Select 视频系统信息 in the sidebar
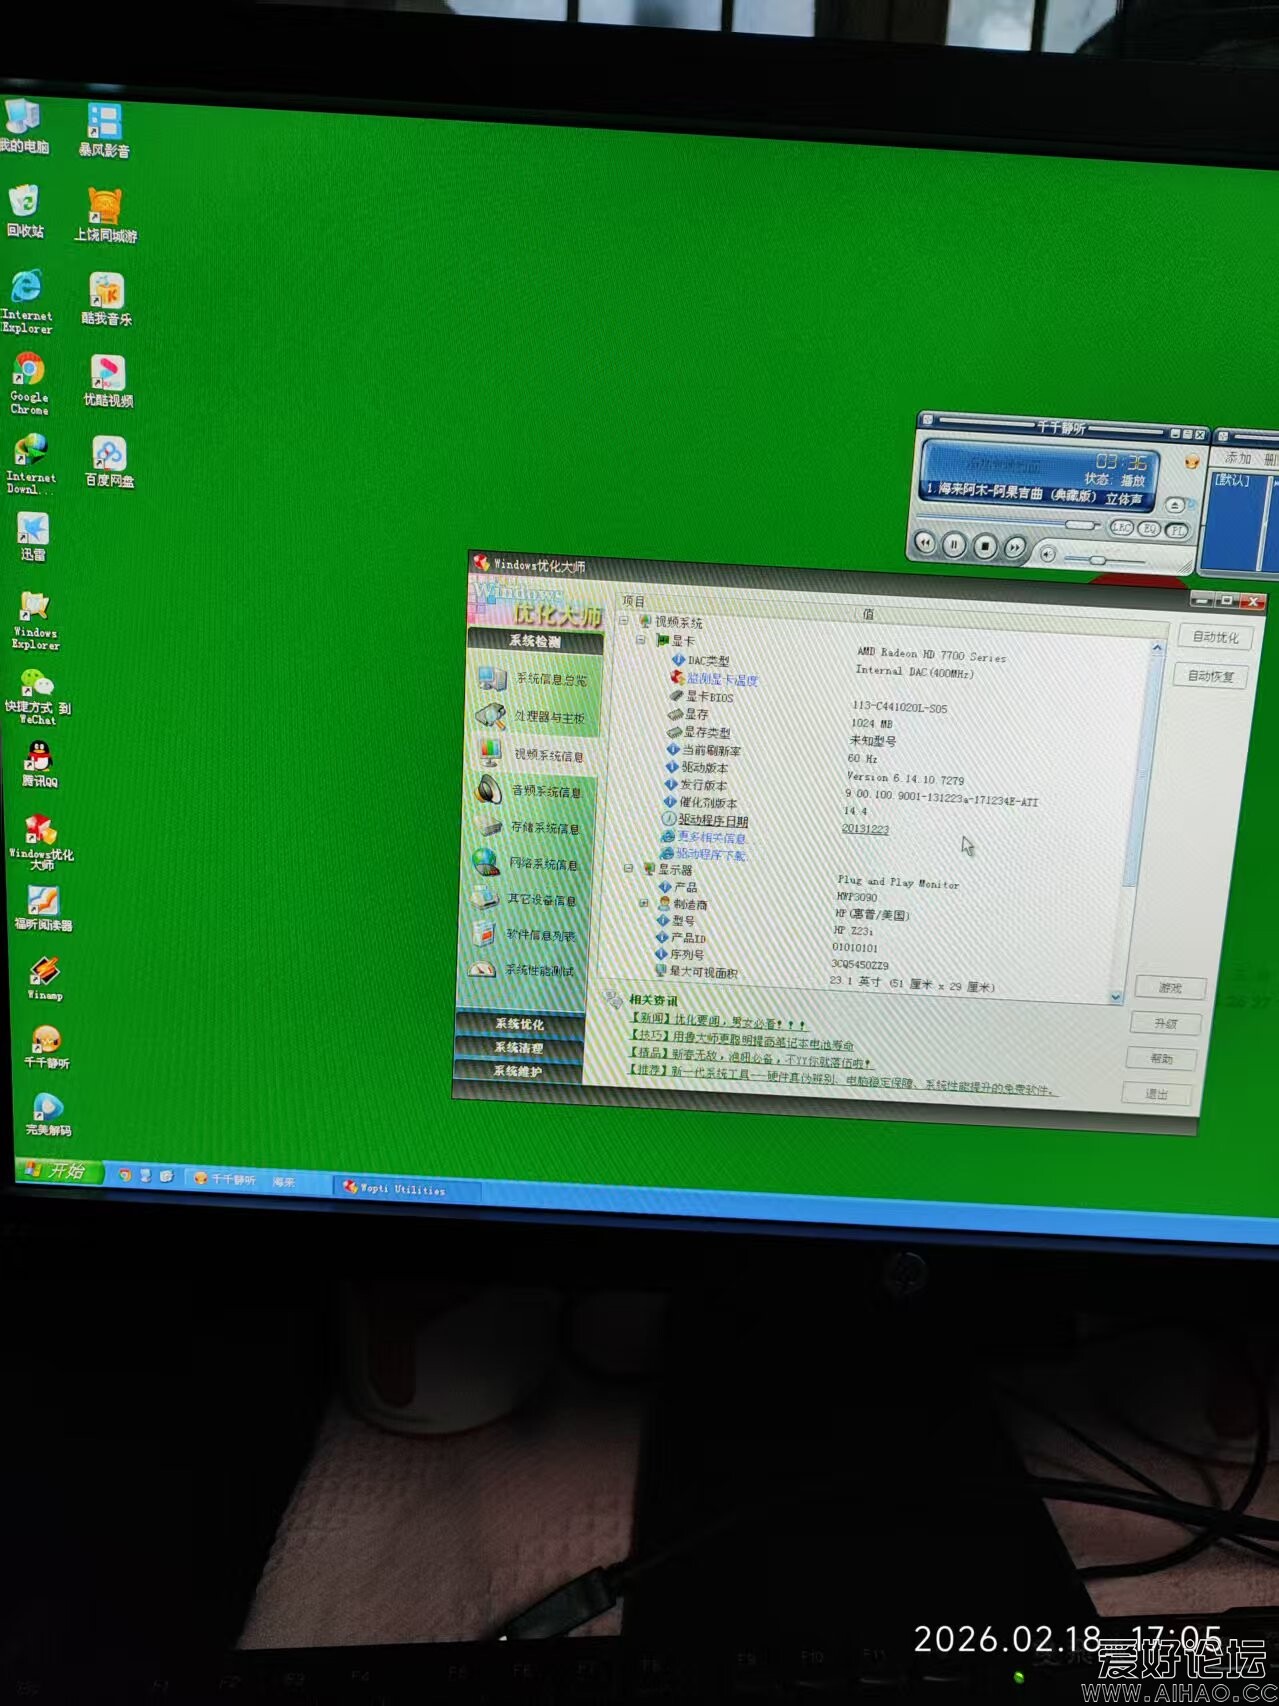Viewport: 1279px width, 1706px height. pyautogui.click(x=533, y=754)
